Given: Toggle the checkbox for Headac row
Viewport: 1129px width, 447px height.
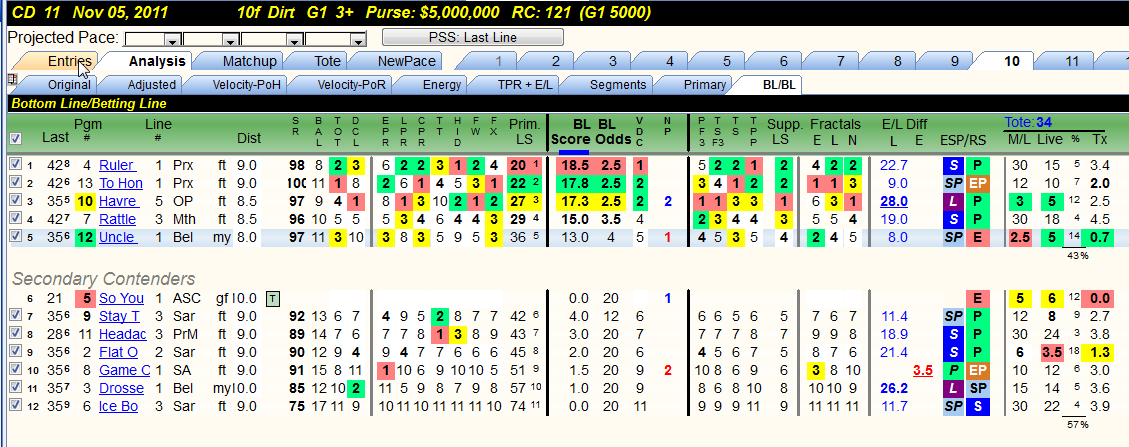Looking at the screenshot, I should [15, 333].
